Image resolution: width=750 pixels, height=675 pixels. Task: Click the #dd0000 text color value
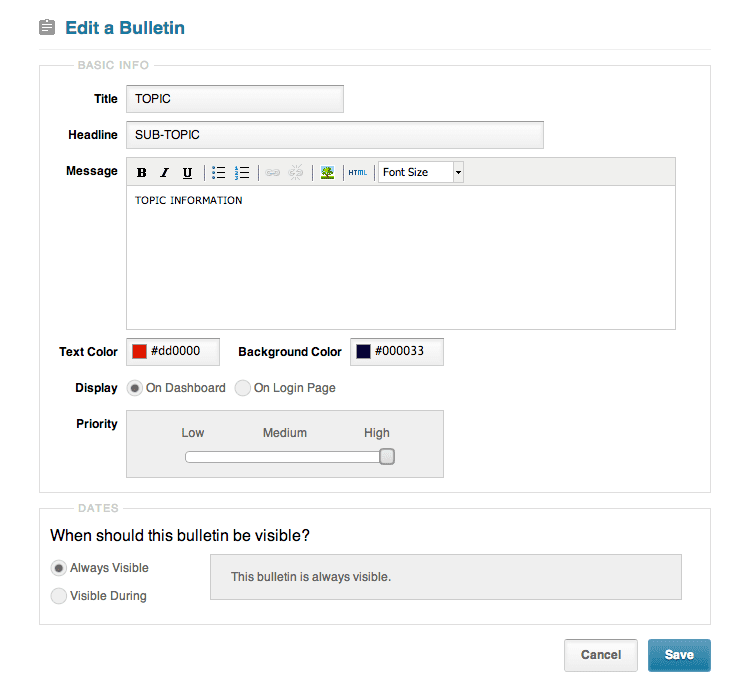[176, 351]
